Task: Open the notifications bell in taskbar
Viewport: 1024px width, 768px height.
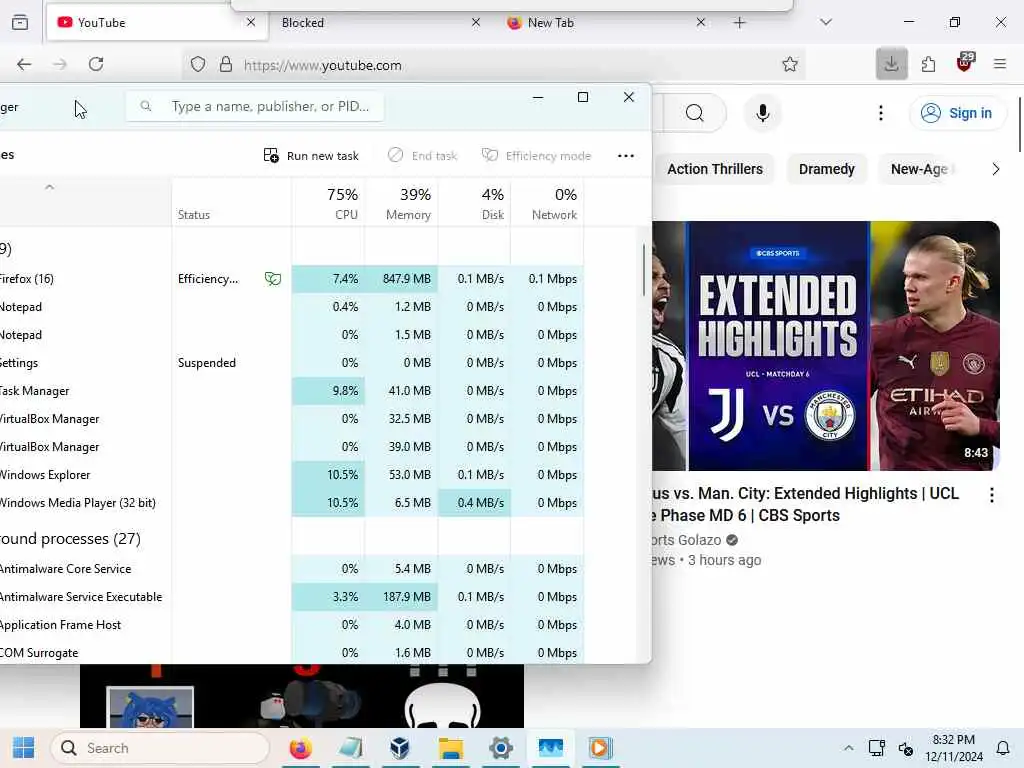Action: [x=1002, y=748]
